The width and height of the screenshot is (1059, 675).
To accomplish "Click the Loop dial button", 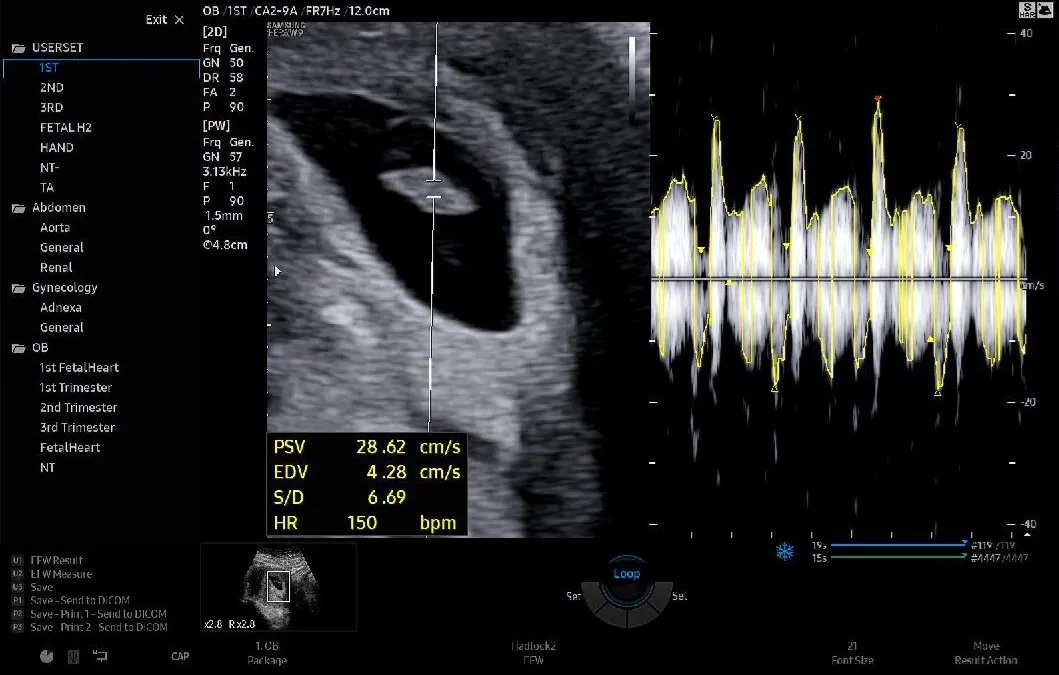I will [x=626, y=574].
